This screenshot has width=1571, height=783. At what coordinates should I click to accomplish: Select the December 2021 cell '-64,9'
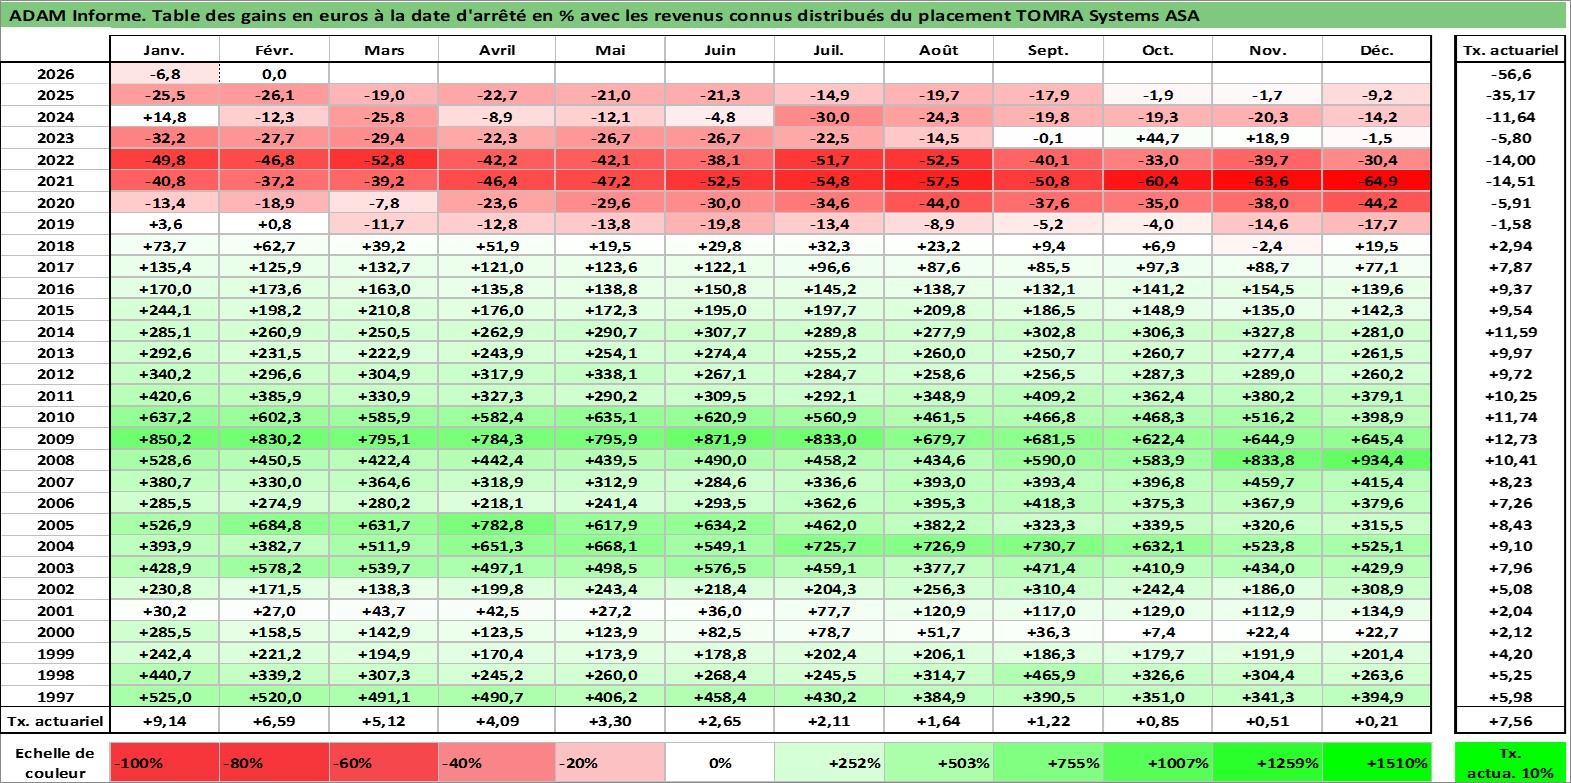(x=1377, y=181)
